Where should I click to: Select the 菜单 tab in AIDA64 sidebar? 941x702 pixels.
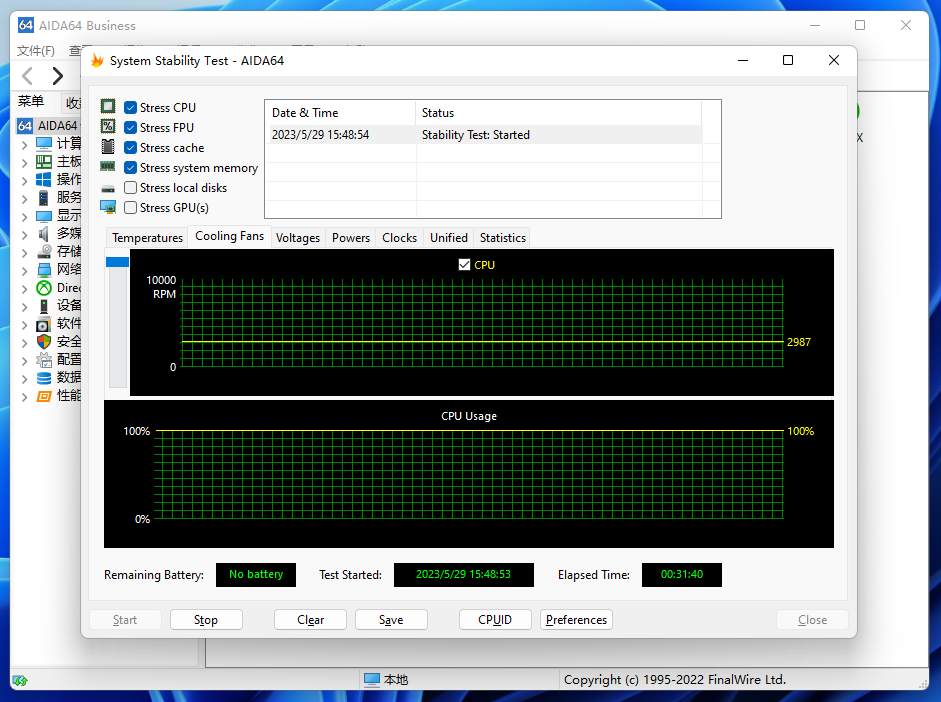(x=31, y=101)
